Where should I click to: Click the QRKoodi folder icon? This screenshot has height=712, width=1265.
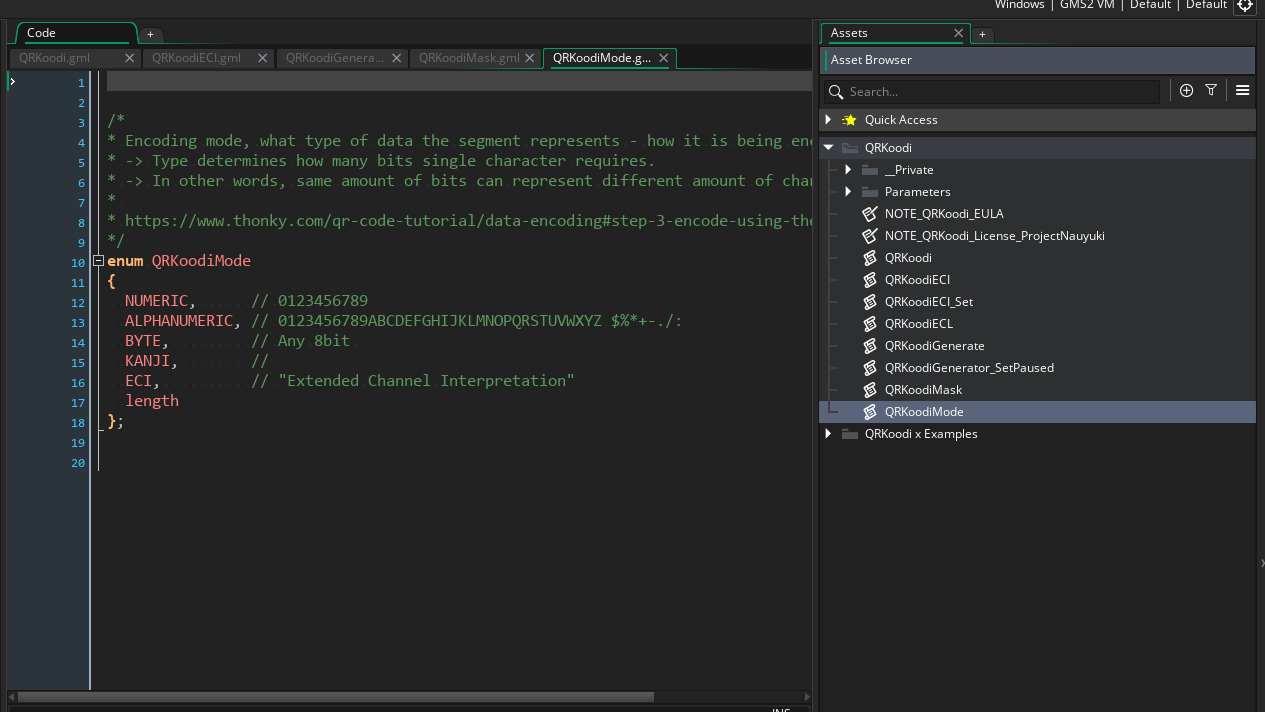coord(850,148)
